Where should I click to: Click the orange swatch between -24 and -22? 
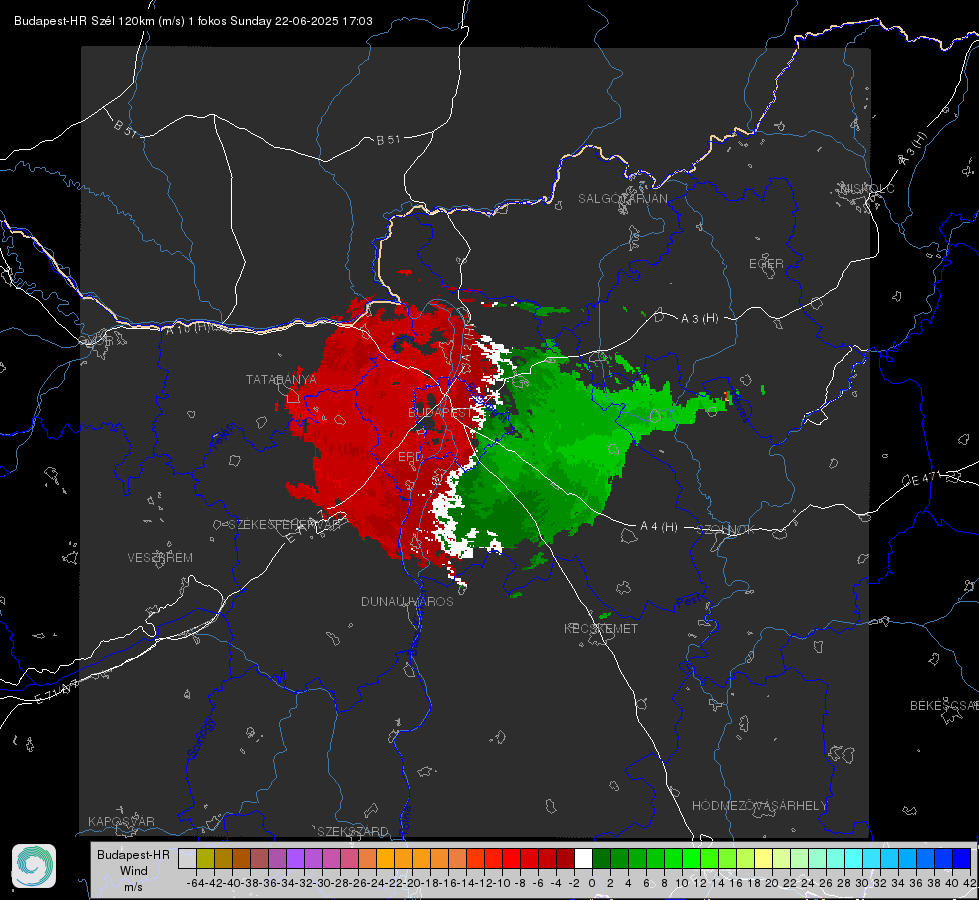click(385, 859)
